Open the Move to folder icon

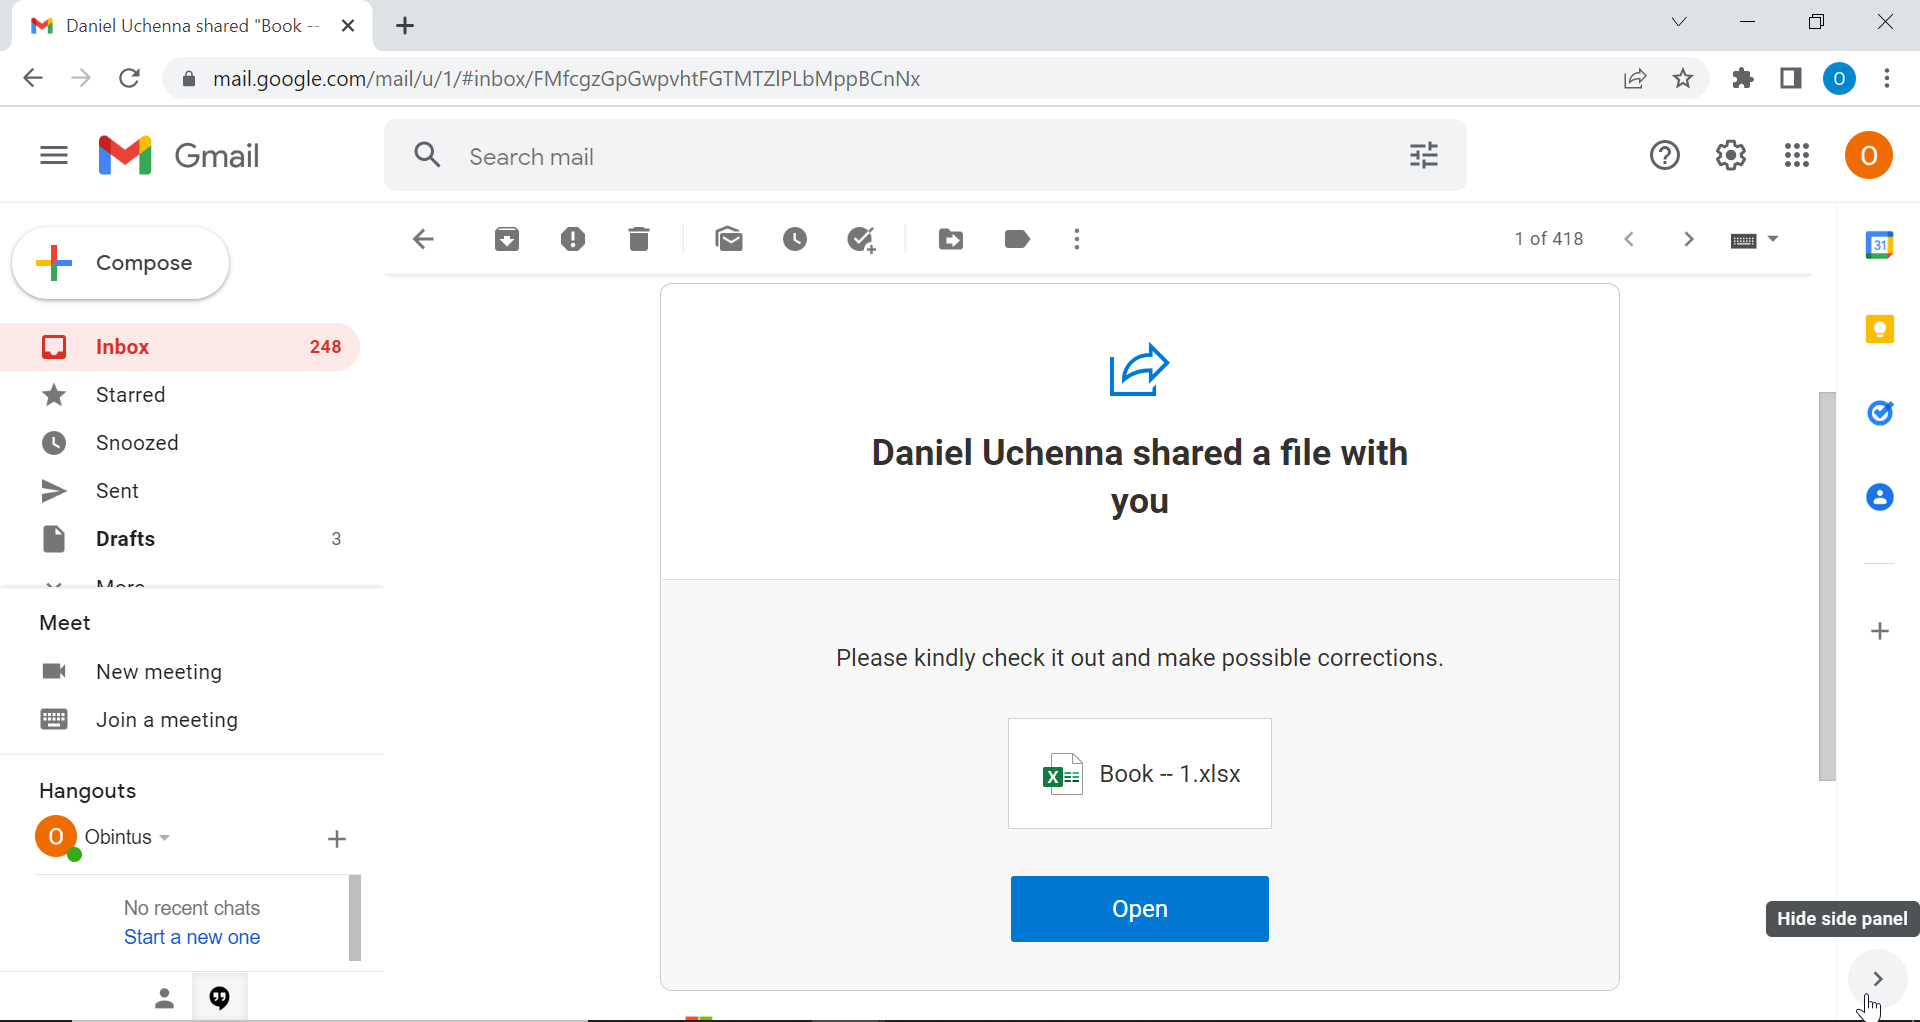[x=951, y=239]
